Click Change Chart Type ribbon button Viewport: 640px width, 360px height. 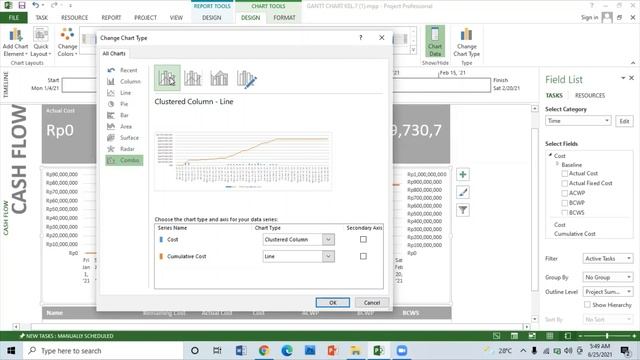pyautogui.click(x=467, y=42)
